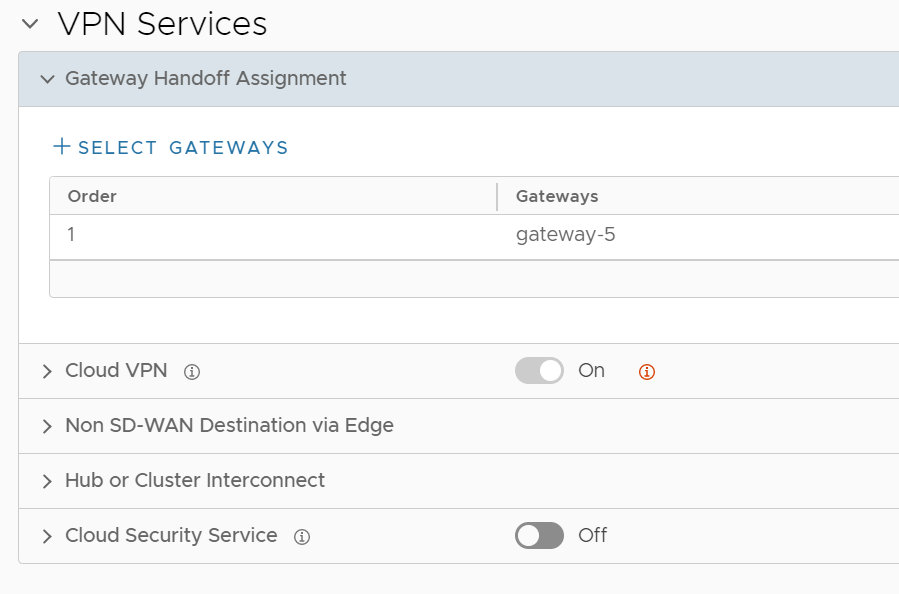Collapse the VPN Services section chevron

30,24
